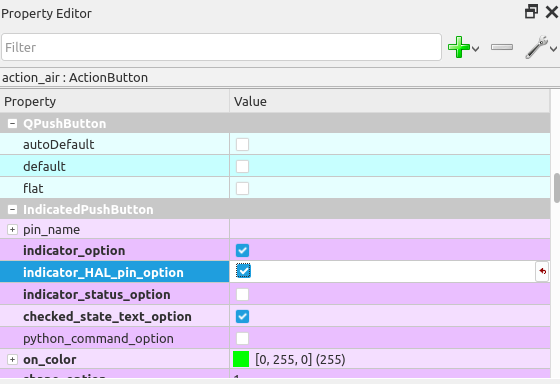This screenshot has width=560, height=384.
Task: Click the Property column header
Action: (115, 101)
